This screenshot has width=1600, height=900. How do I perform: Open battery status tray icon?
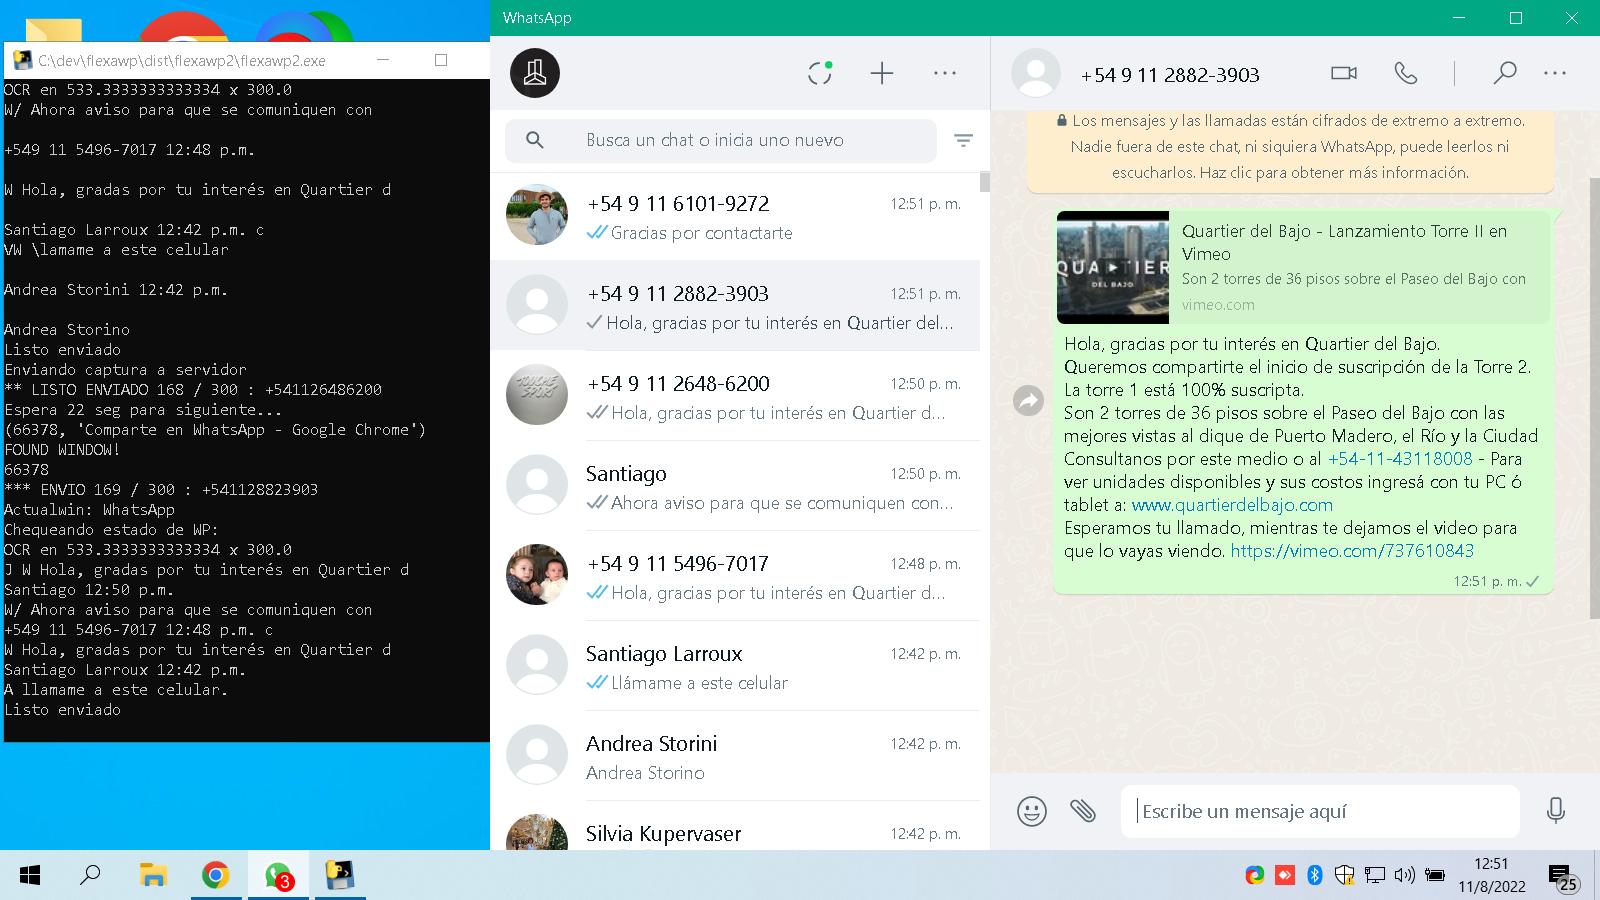(1435, 876)
